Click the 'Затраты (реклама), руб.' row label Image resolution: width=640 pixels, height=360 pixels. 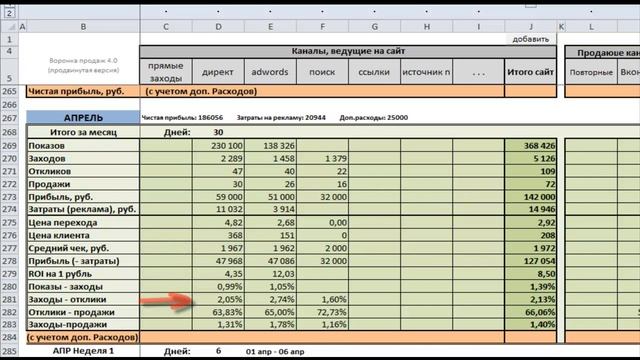pos(83,209)
